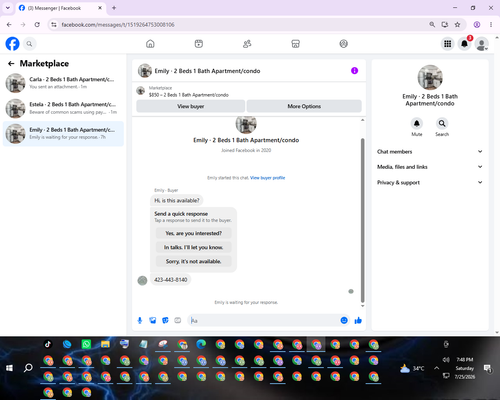The image size is (500, 400).
Task: Select the Emily apartment conversation
Action: tap(63, 134)
